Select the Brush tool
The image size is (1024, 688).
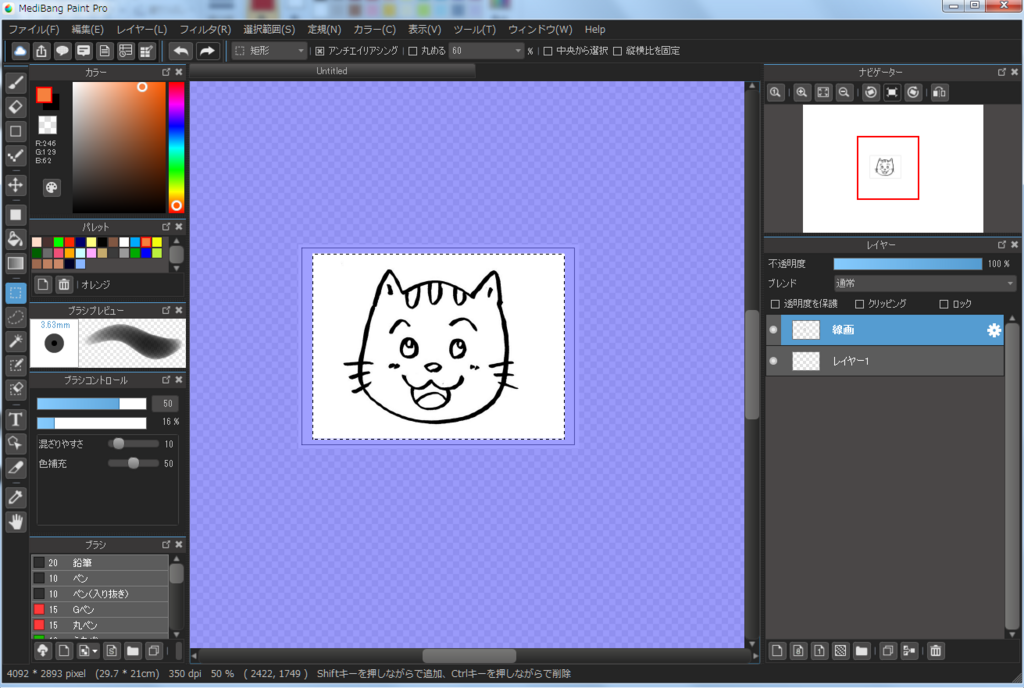(16, 83)
